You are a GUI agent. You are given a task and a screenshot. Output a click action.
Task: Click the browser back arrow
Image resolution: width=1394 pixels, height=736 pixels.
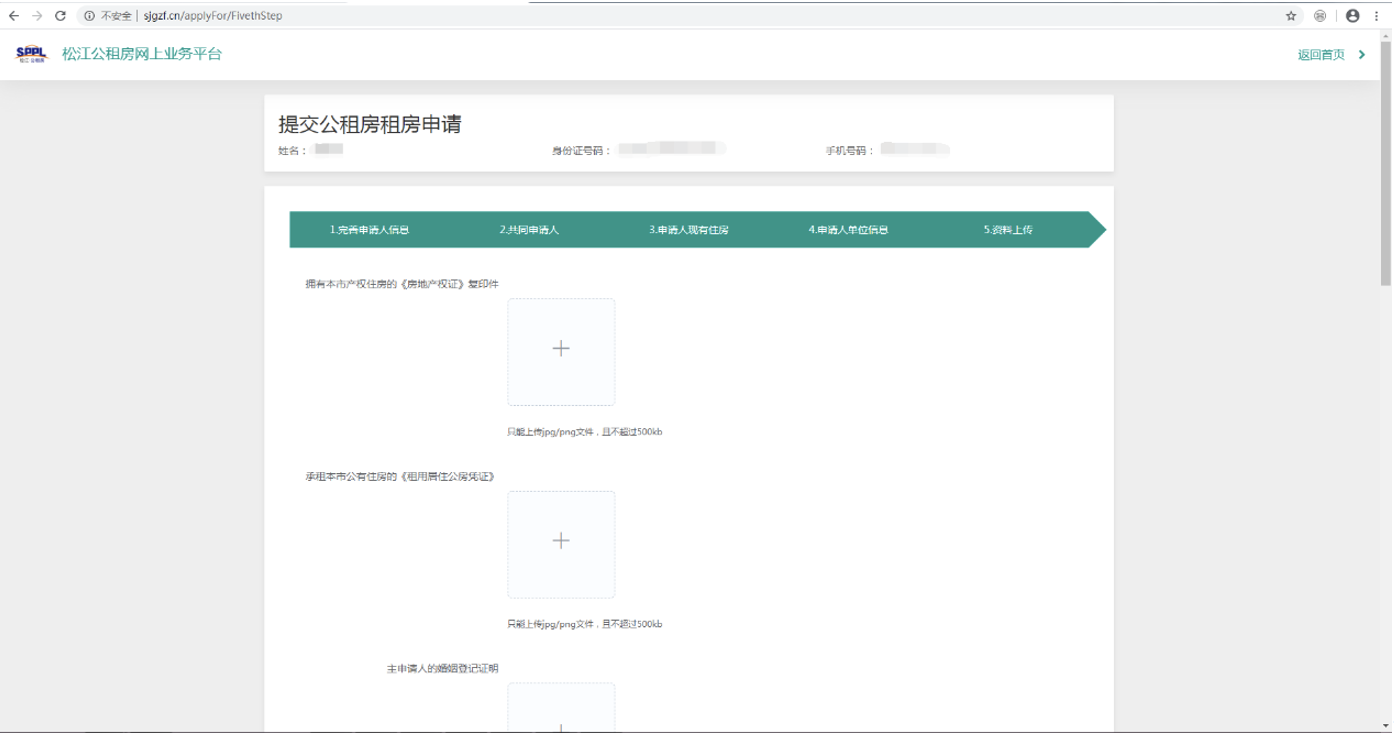[x=14, y=16]
